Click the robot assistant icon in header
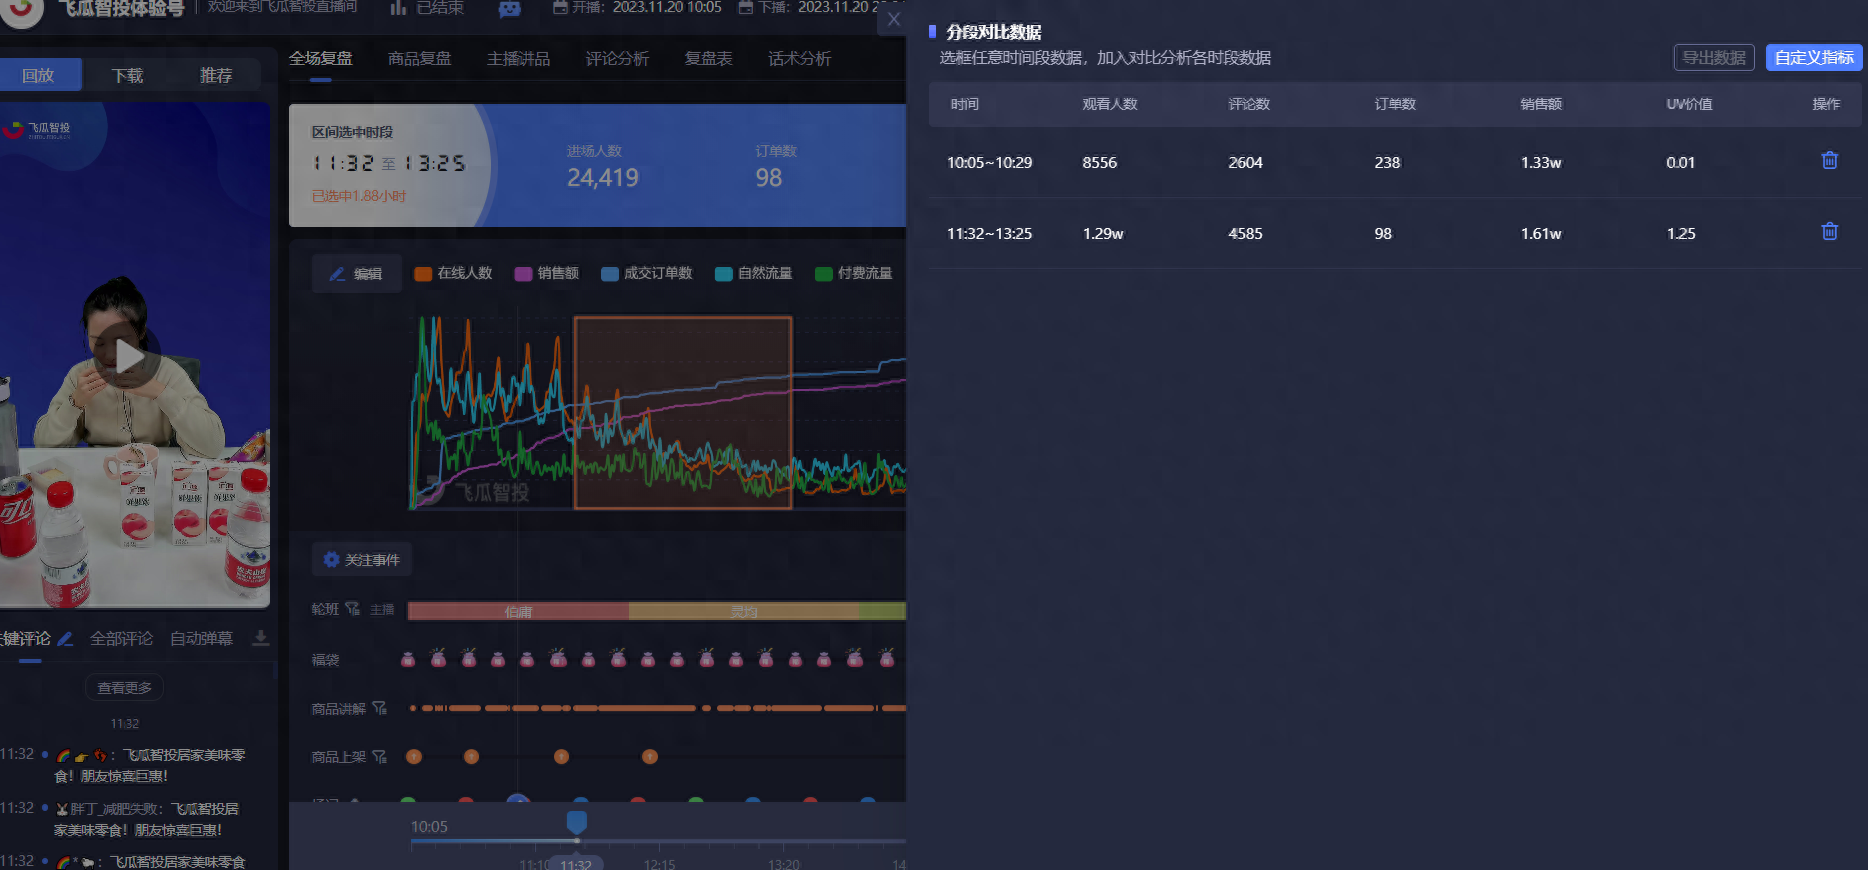 pos(510,9)
